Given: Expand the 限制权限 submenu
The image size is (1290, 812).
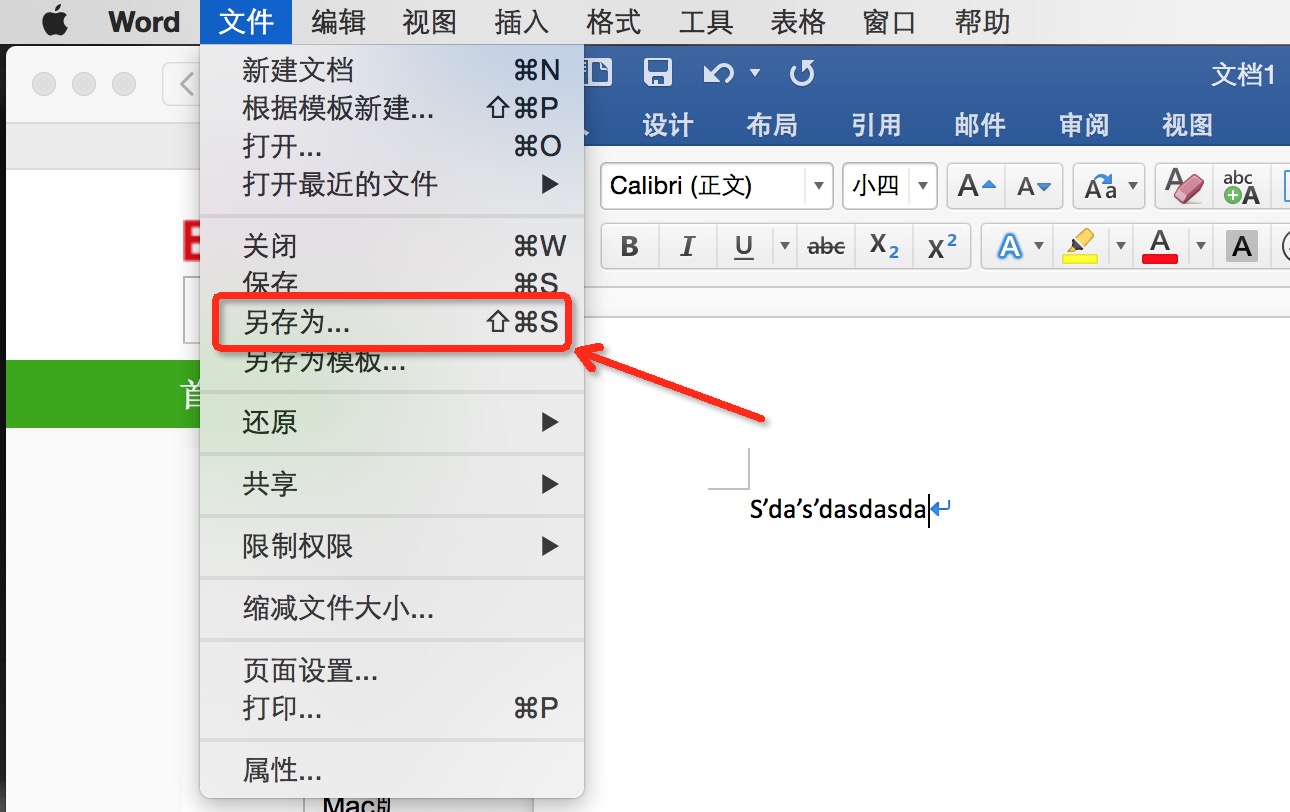Looking at the screenshot, I should pyautogui.click(x=549, y=546).
